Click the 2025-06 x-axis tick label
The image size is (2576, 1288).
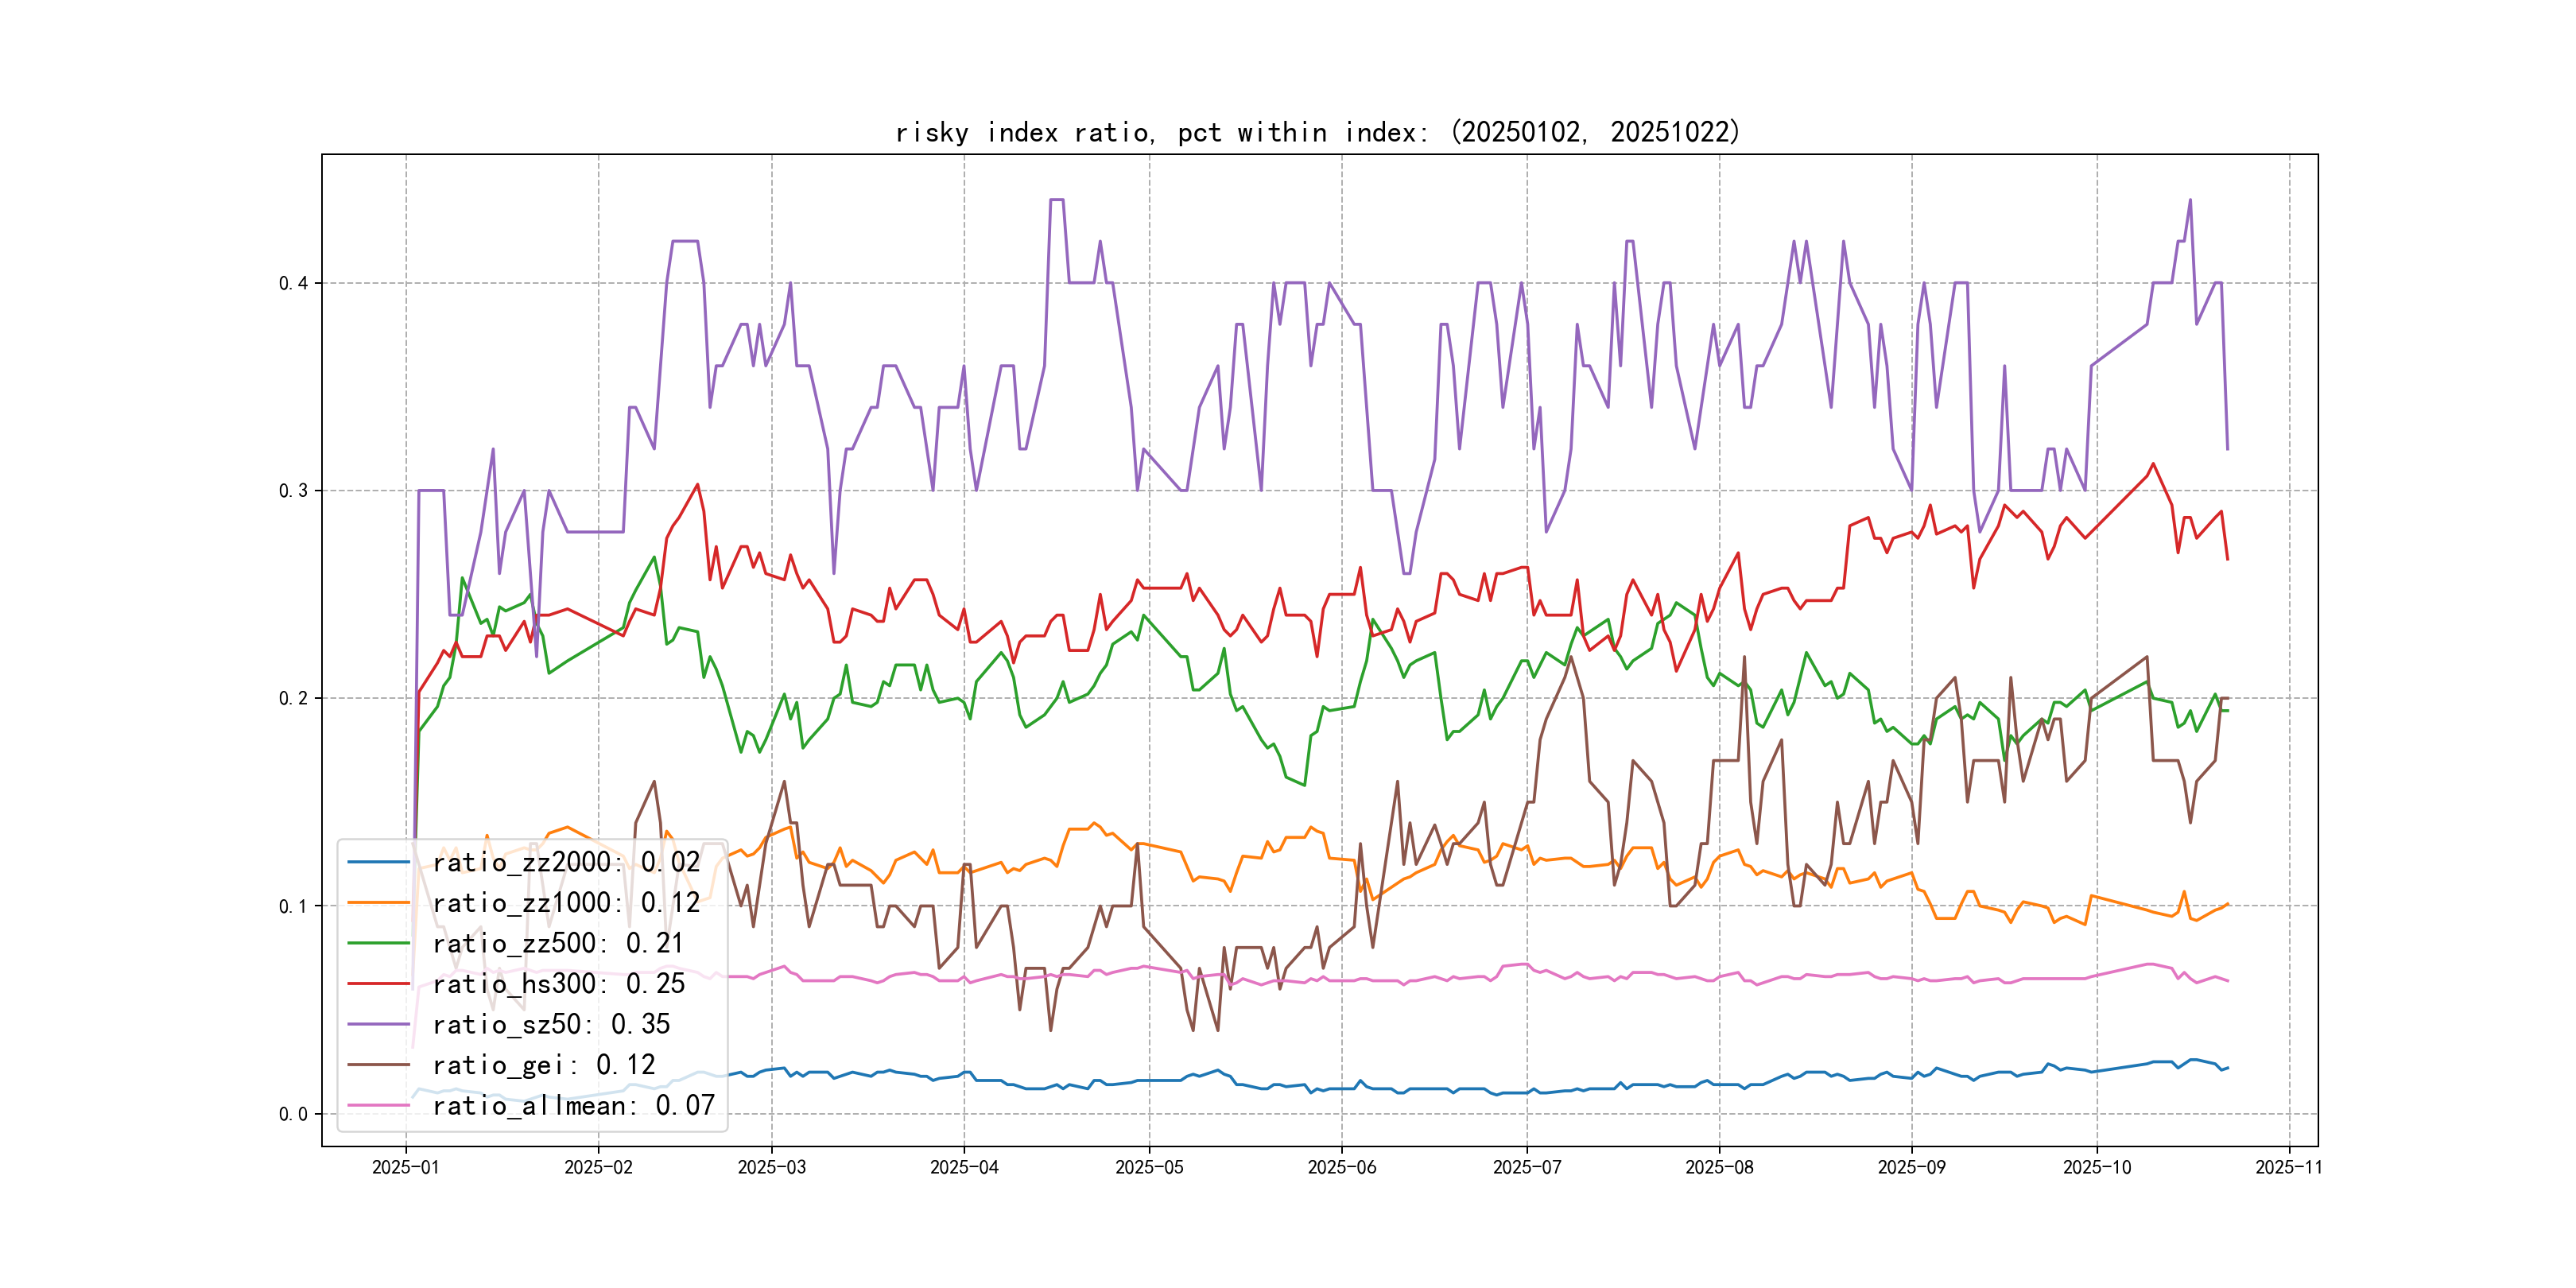tap(1341, 1167)
